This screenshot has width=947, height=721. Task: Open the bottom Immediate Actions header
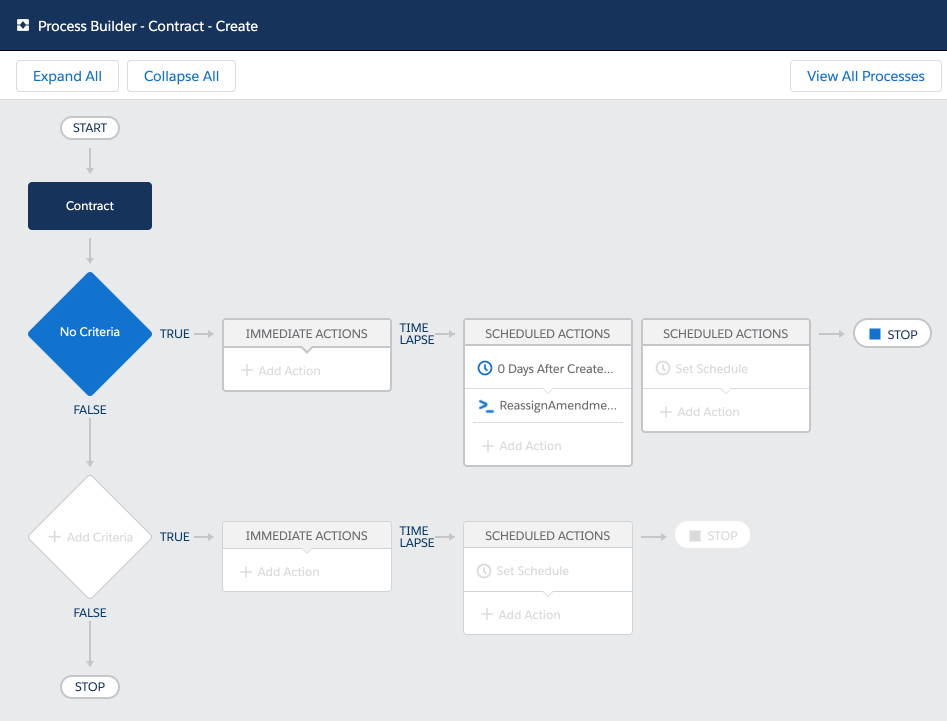[307, 536]
